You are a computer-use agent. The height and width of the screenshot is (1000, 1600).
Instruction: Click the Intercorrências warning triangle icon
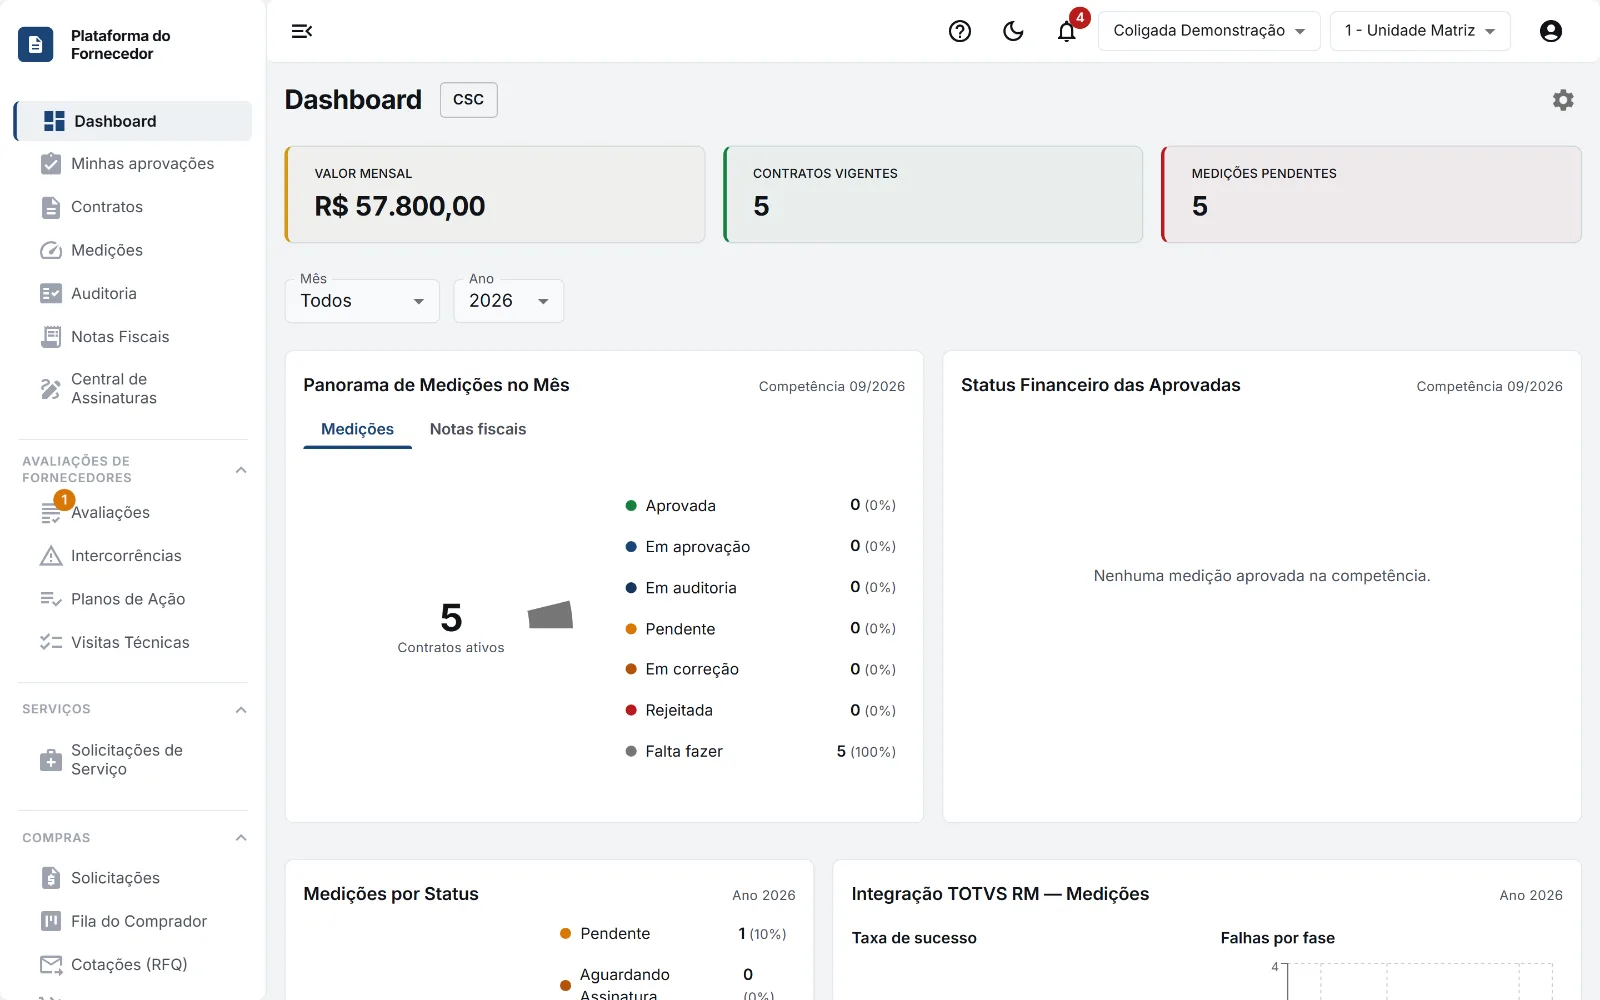51,556
